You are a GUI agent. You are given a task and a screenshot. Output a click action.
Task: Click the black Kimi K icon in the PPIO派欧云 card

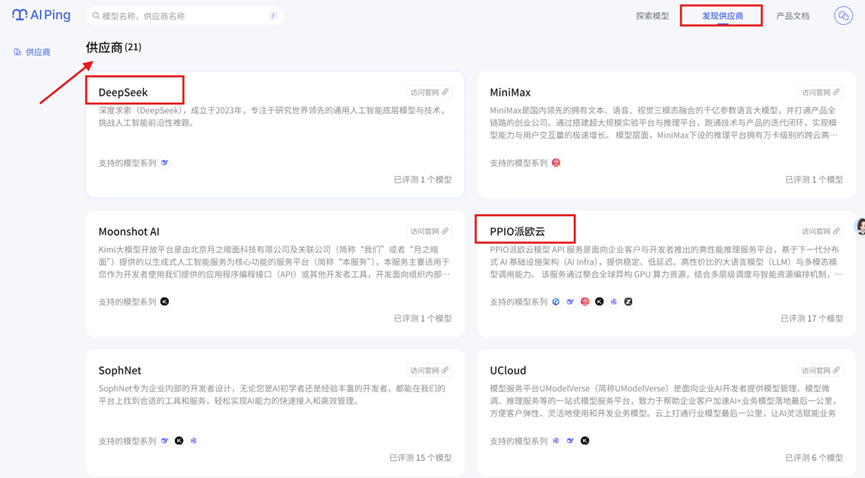599,302
